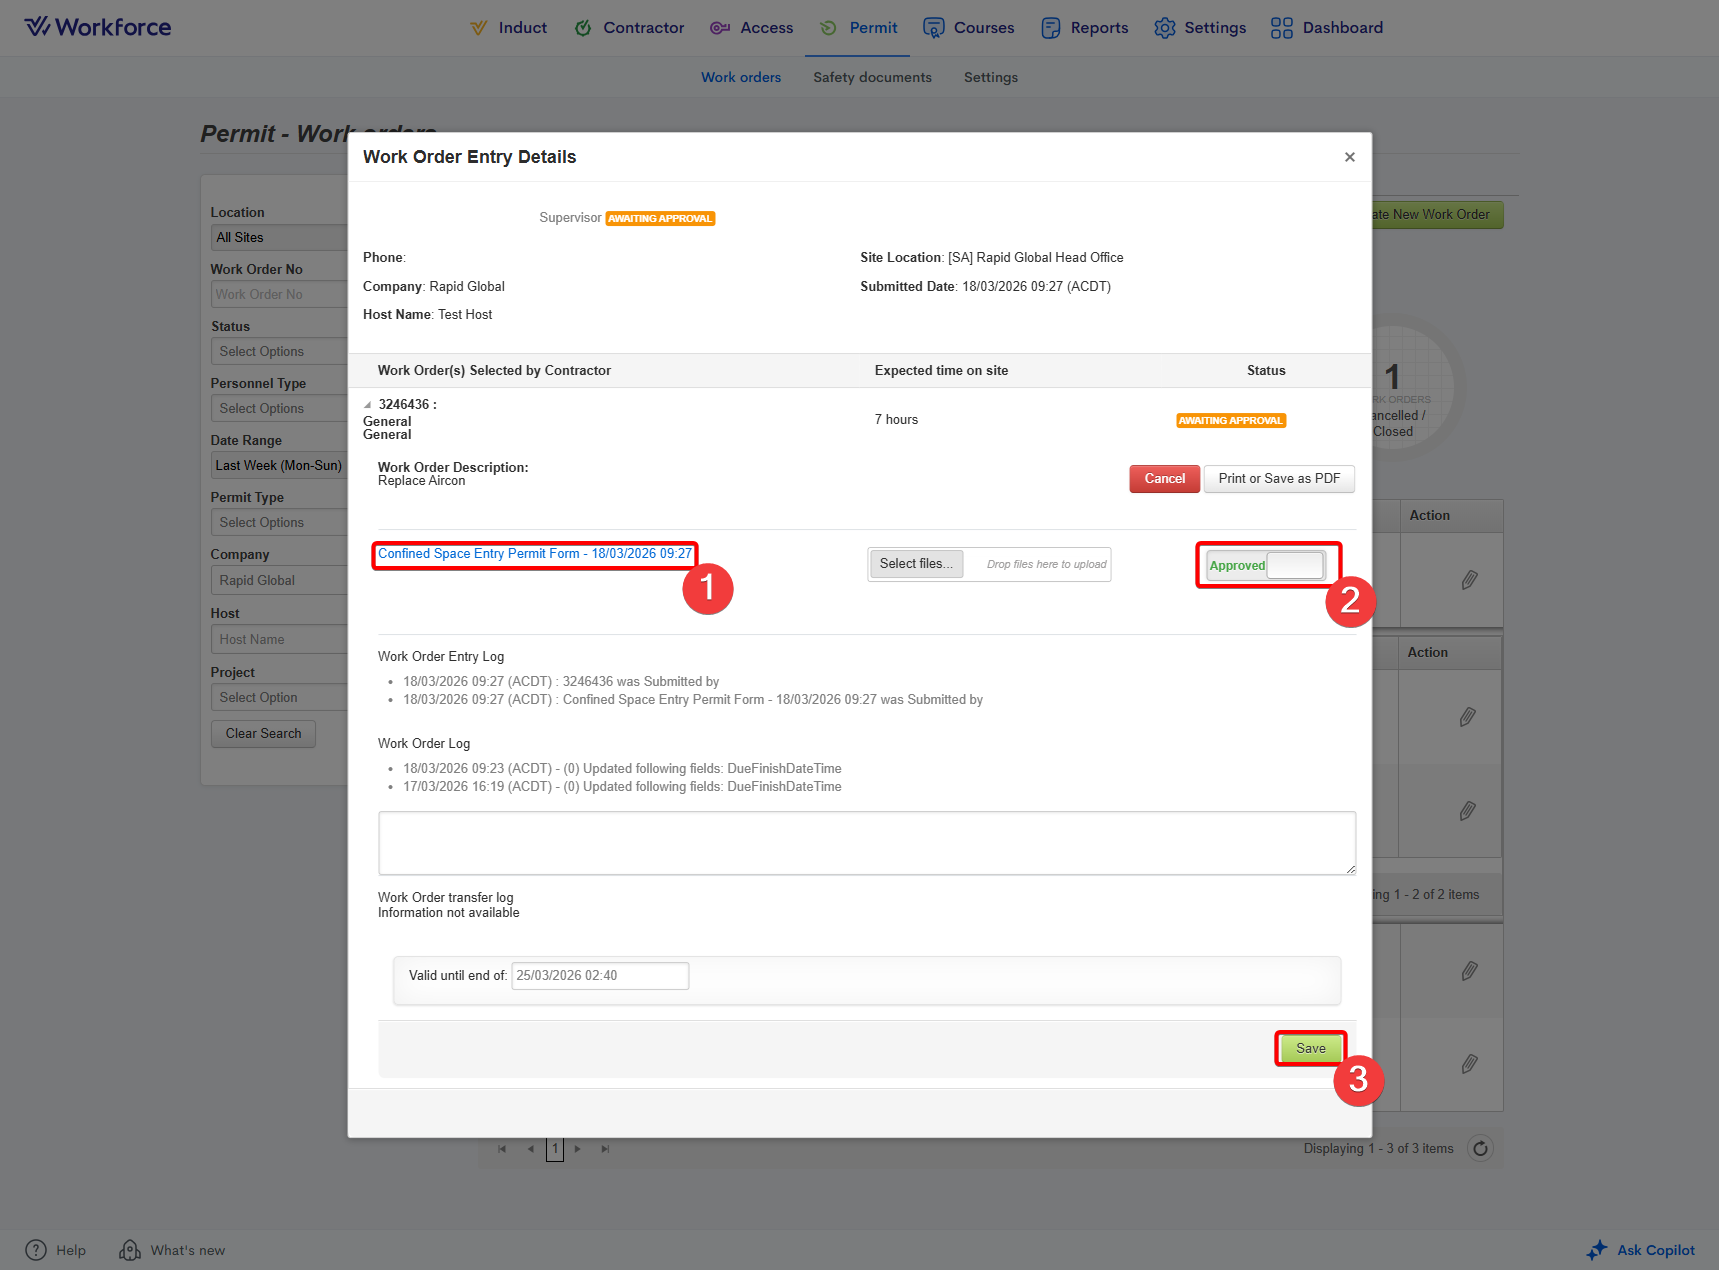Open the Courses module icon

pyautogui.click(x=933, y=28)
